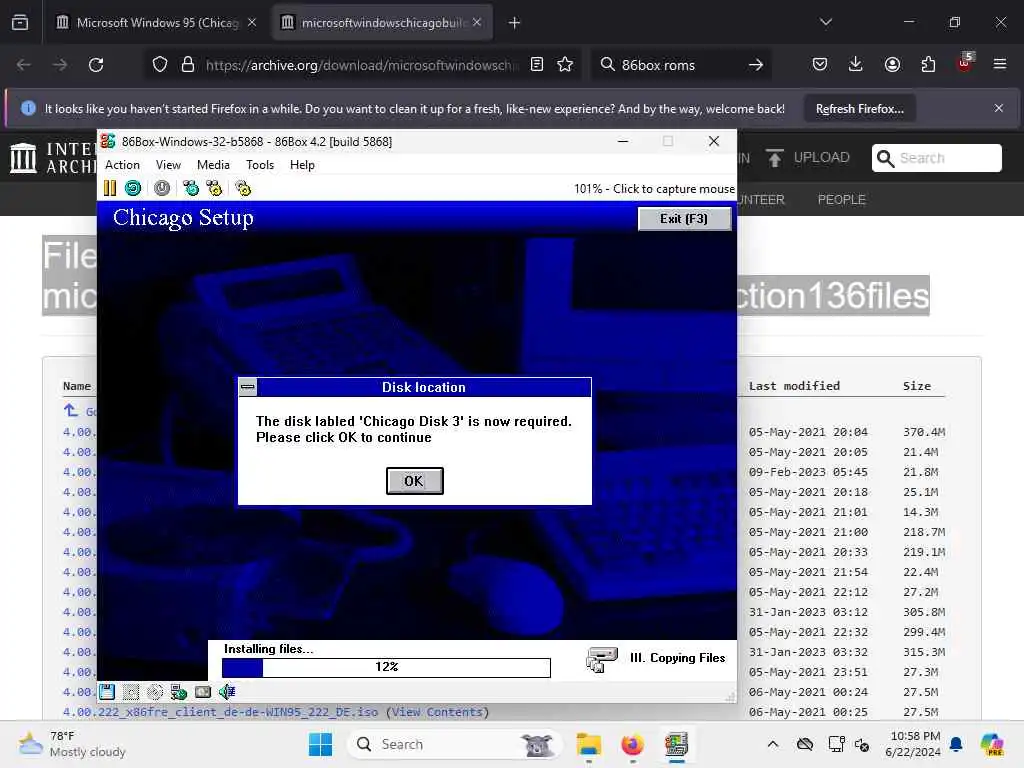
Task: Click Firefox icon in taskbar
Action: click(632, 744)
